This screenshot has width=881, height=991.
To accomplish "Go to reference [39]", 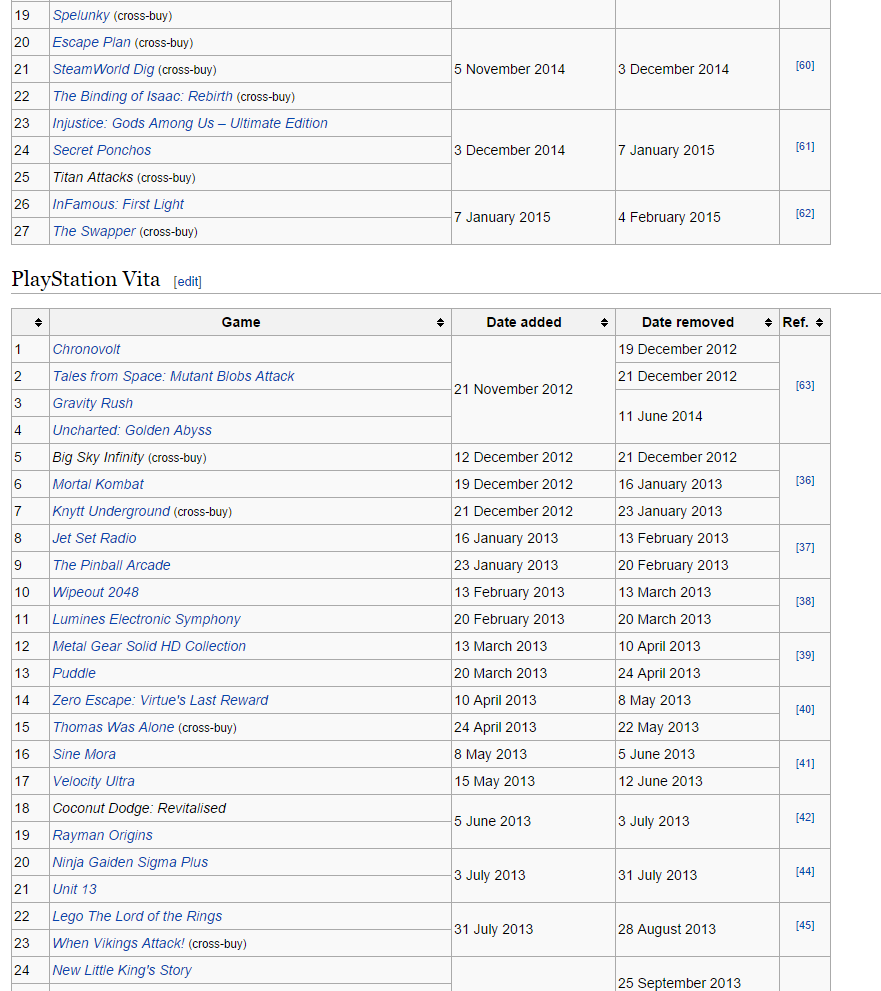I will tap(805, 655).
